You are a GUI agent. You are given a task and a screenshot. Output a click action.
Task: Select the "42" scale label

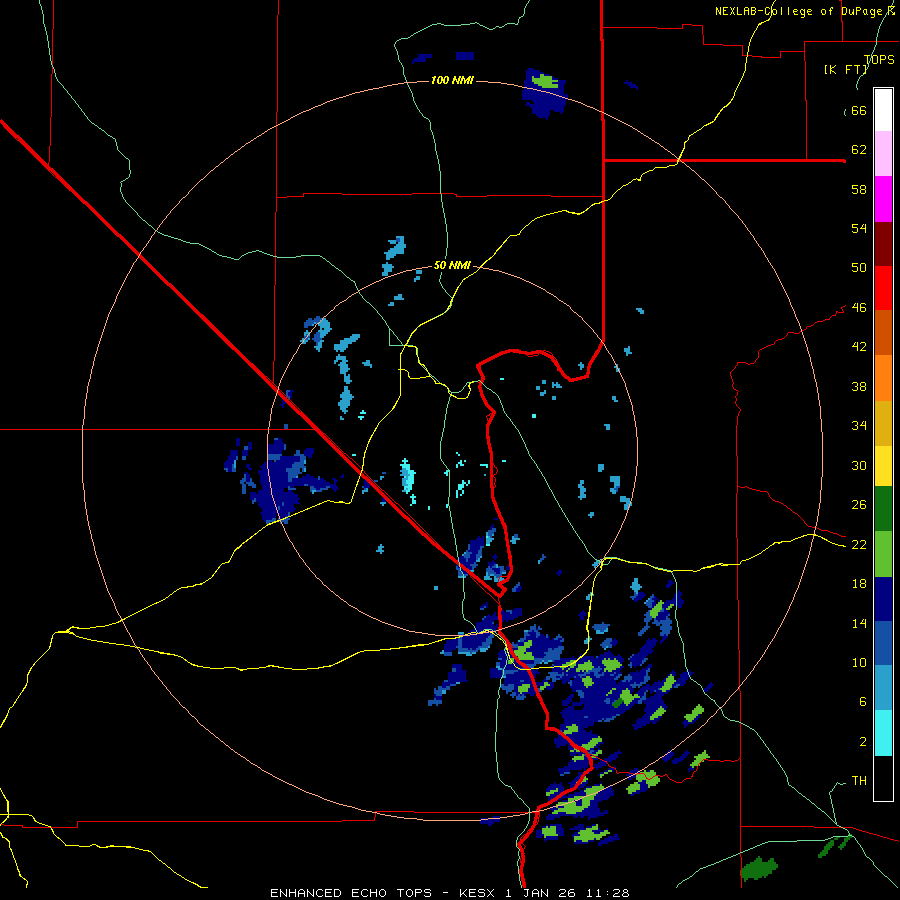pos(859,346)
